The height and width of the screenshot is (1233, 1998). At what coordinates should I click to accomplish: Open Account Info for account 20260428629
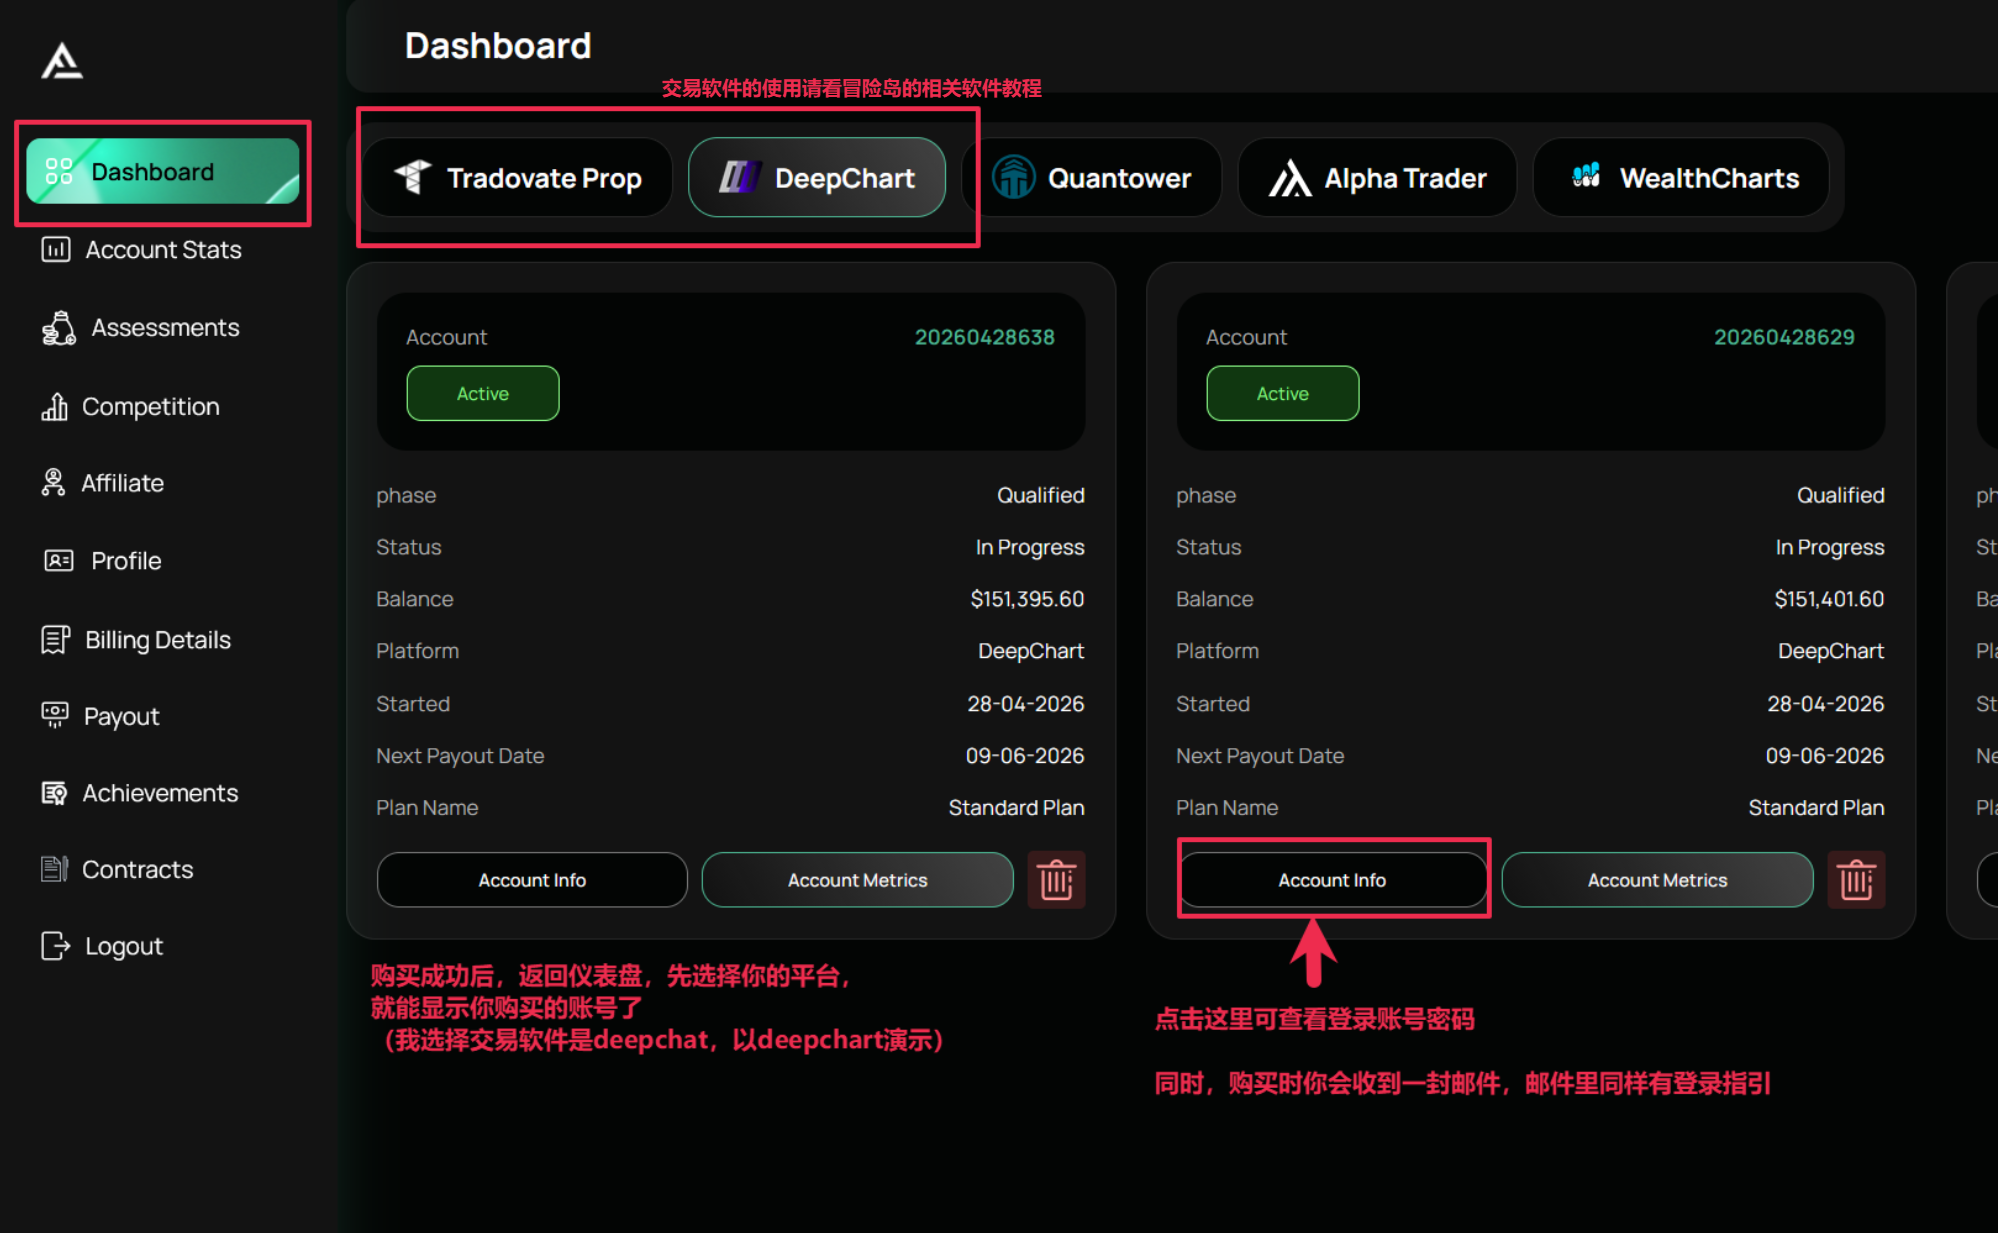click(x=1332, y=880)
